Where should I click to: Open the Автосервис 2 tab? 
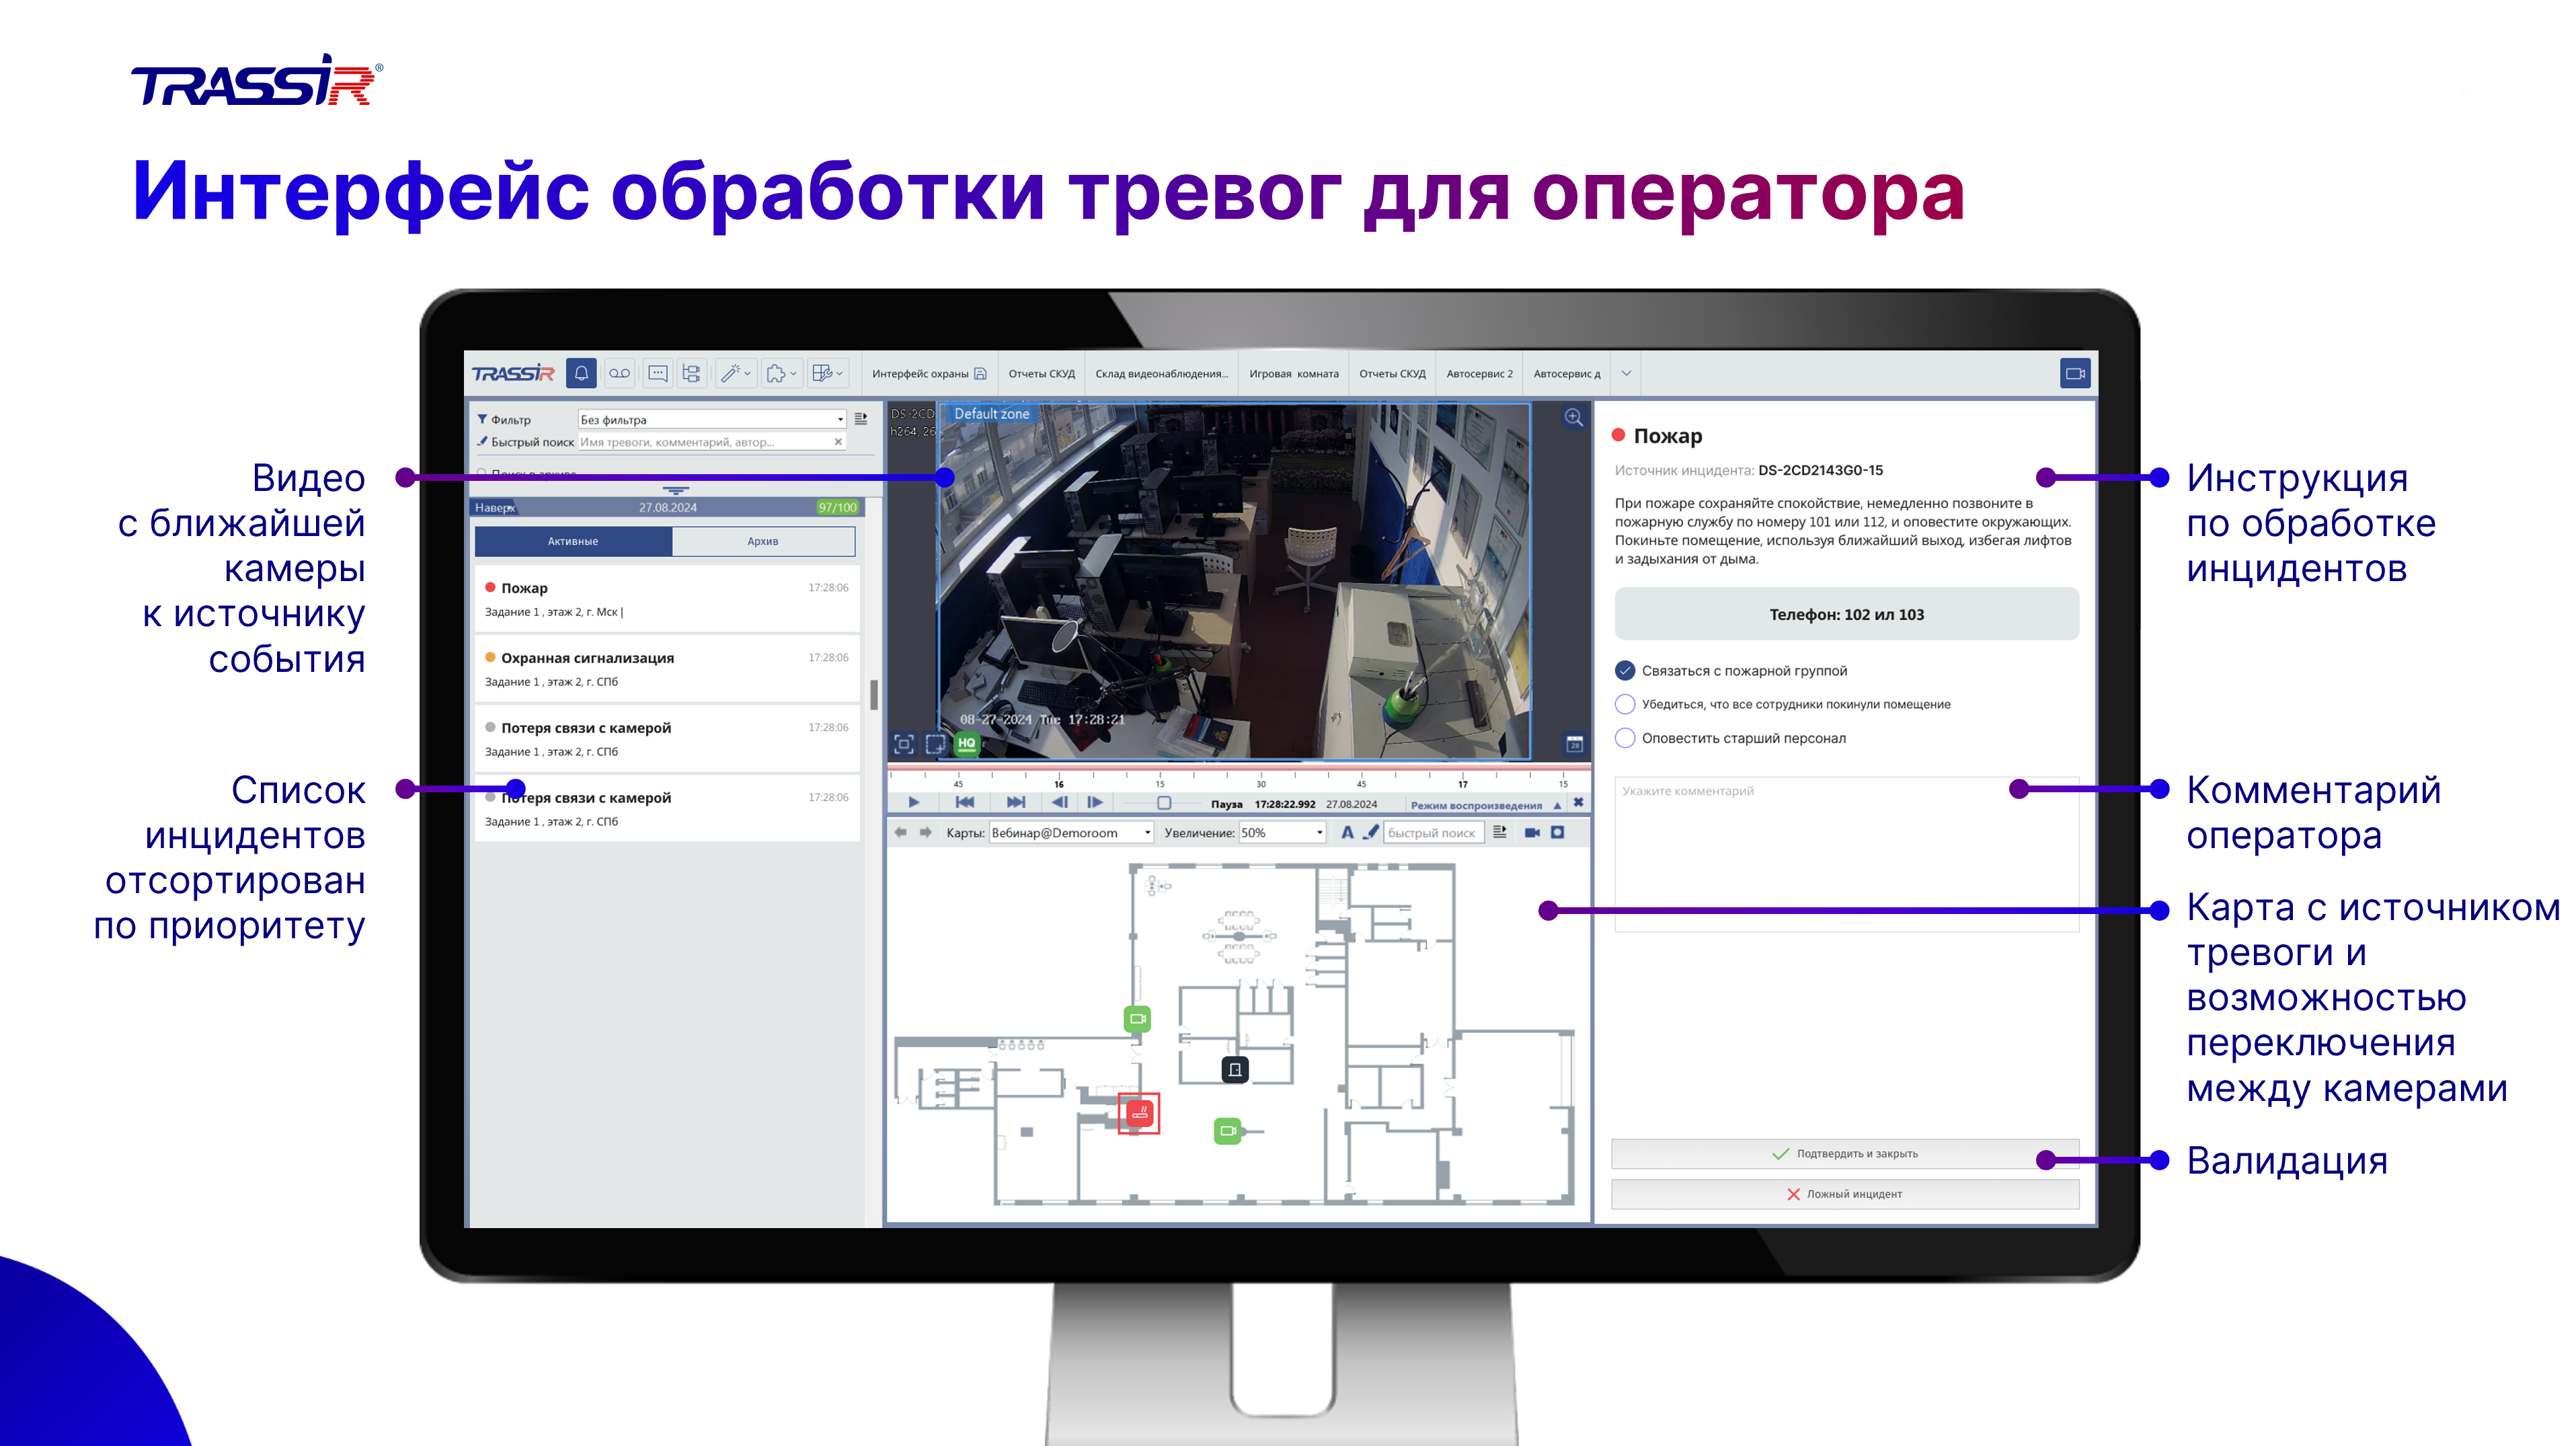click(x=1479, y=374)
